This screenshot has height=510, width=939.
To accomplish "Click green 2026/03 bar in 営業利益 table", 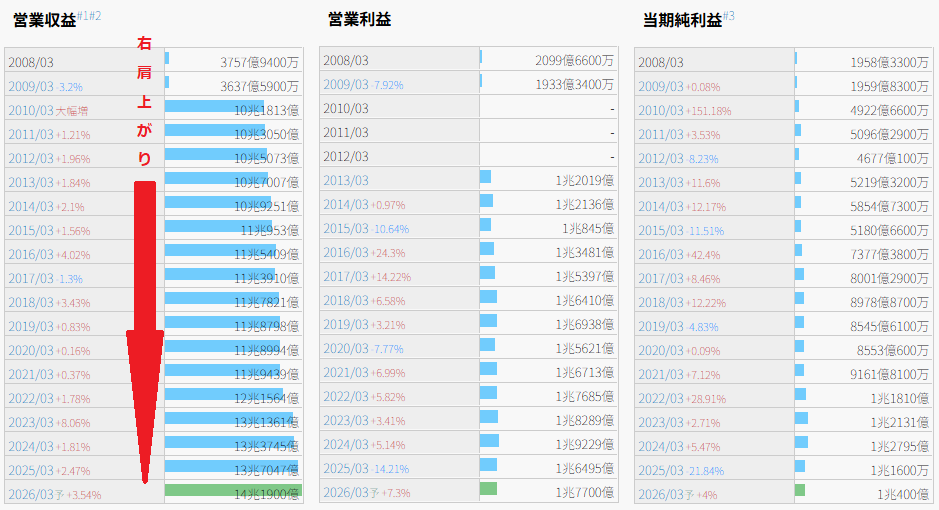I will pyautogui.click(x=488, y=489).
